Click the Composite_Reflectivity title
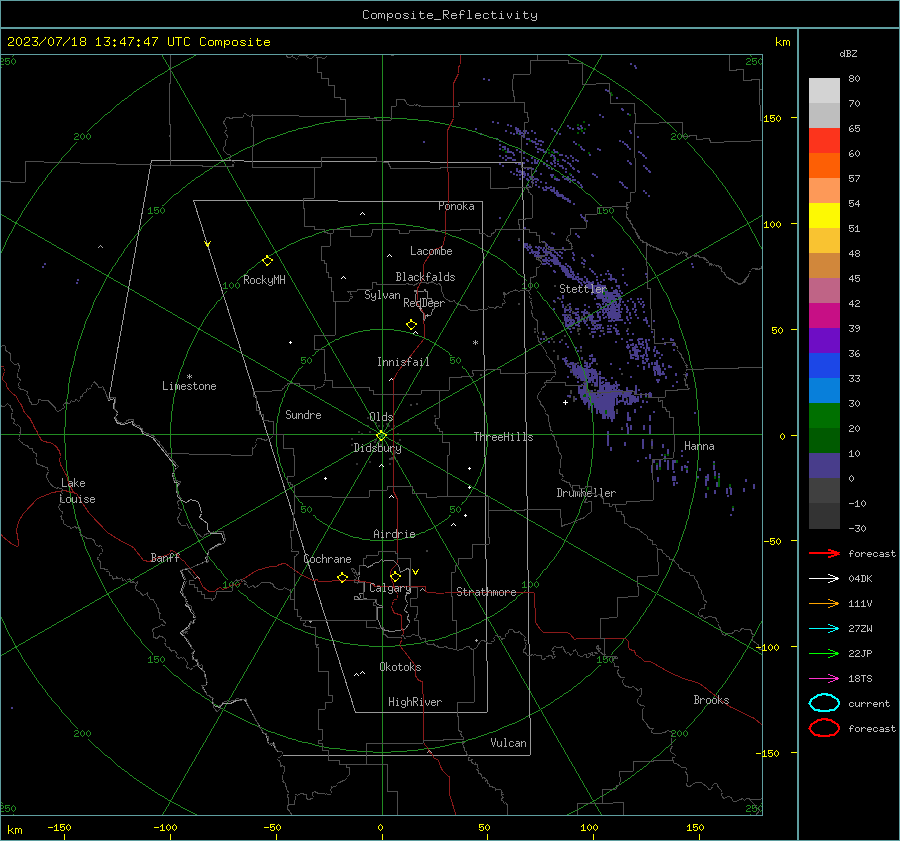This screenshot has width=900, height=841. 450,15
